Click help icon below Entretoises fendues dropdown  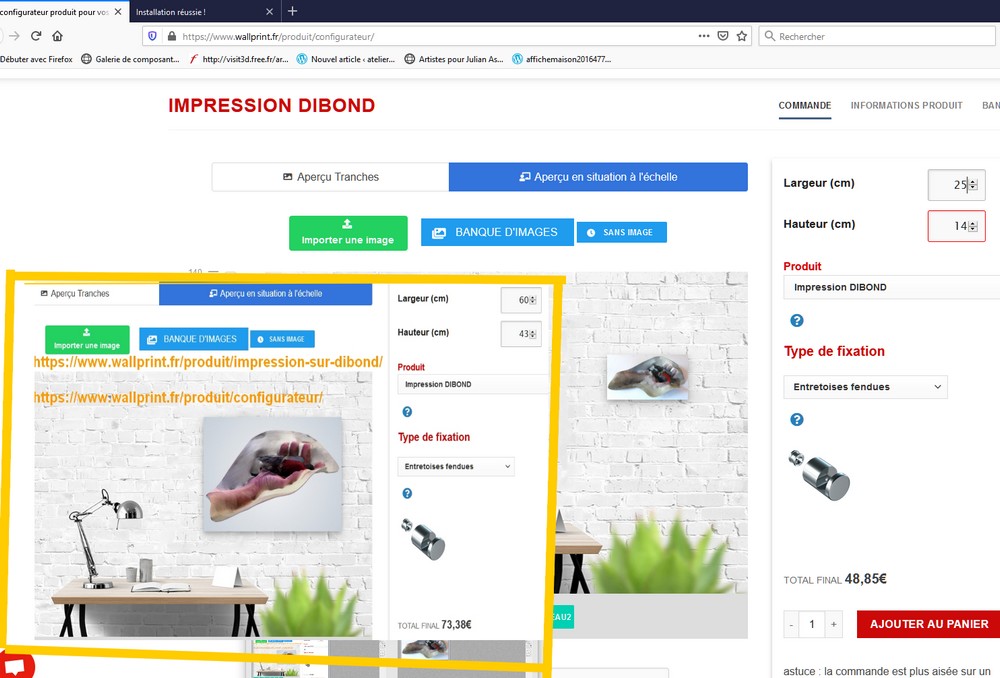(797, 419)
